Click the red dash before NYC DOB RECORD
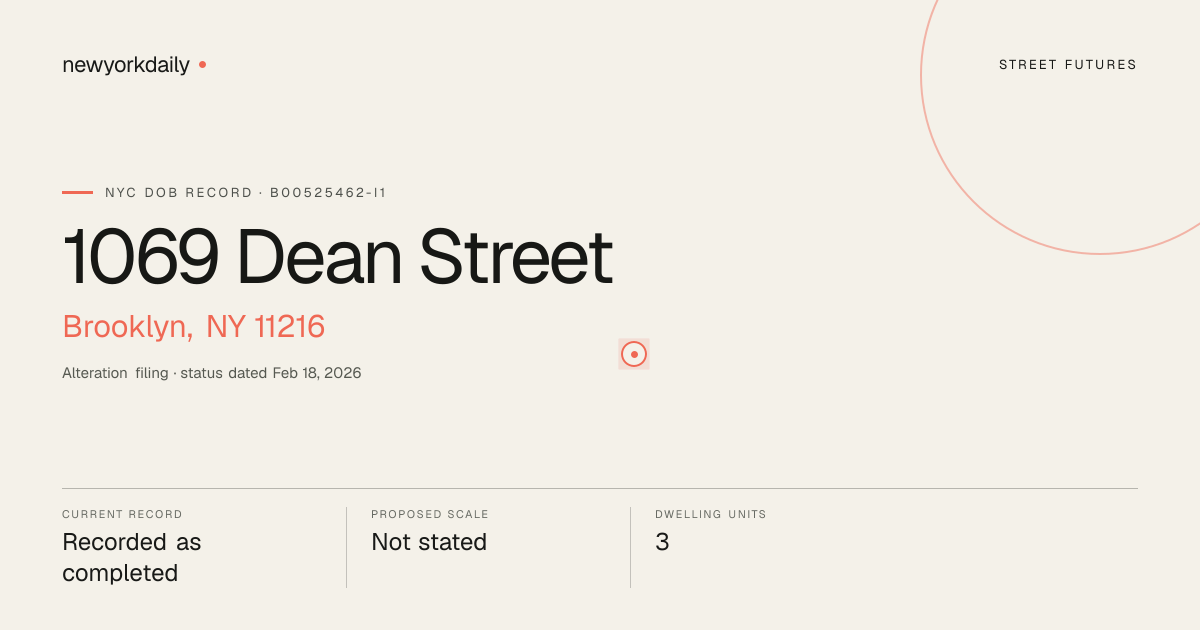1200x630 pixels. pos(77,192)
